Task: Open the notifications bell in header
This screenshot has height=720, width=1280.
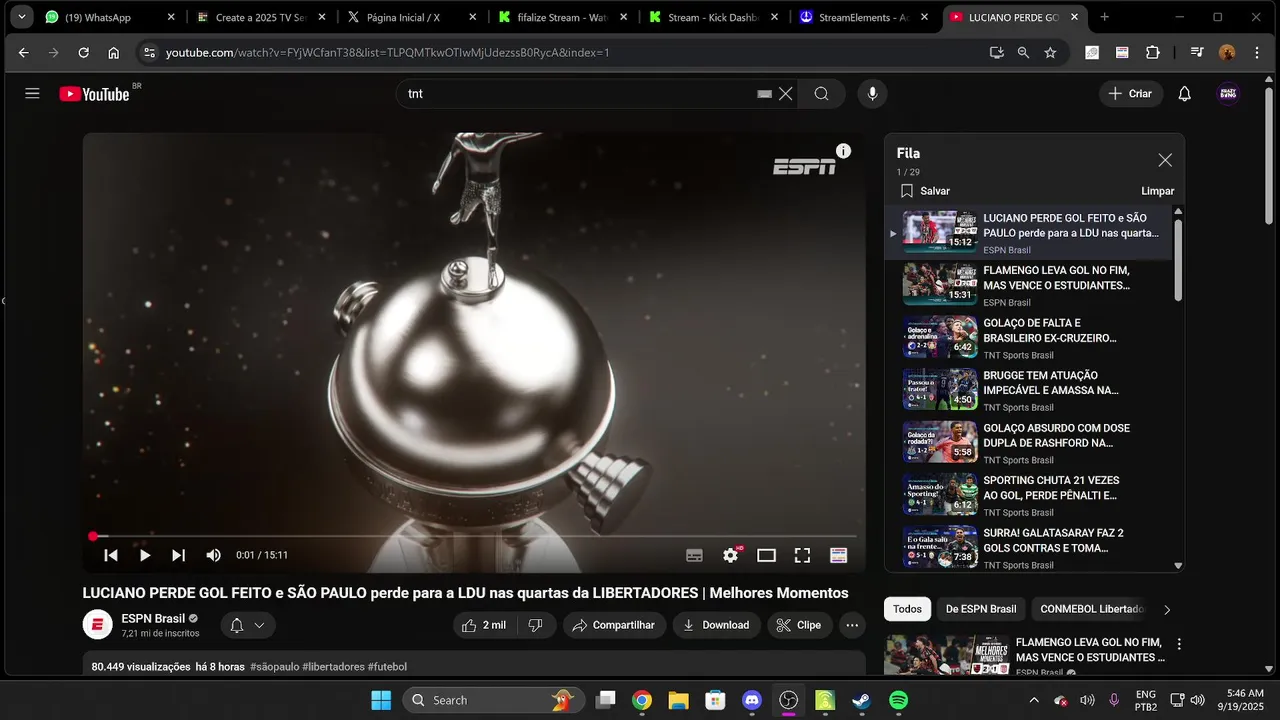Action: point(1184,94)
